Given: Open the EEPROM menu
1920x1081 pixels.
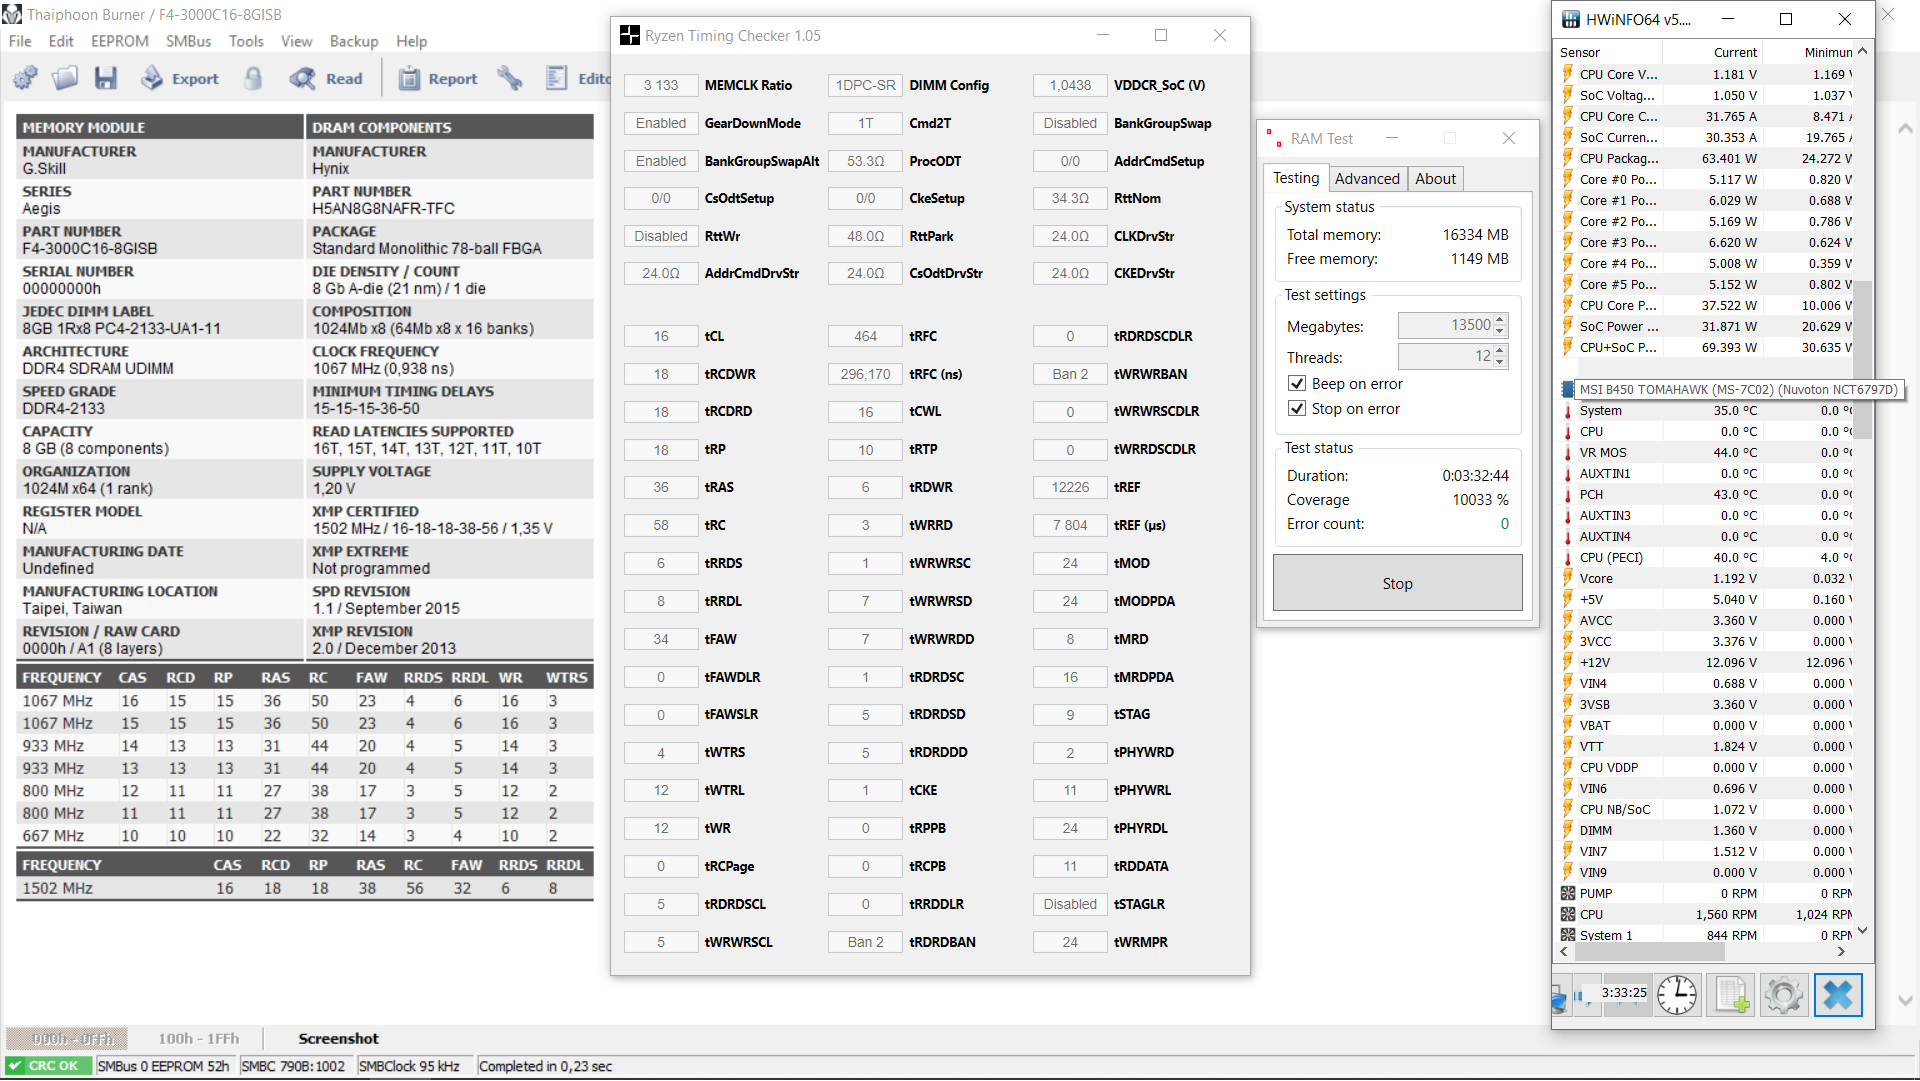Looking at the screenshot, I should (x=119, y=41).
